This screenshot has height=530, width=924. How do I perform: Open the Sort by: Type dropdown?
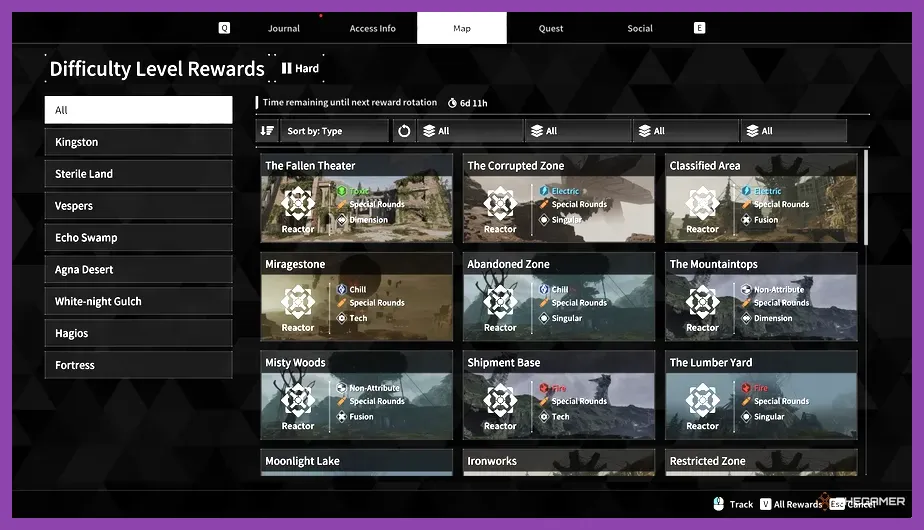click(x=334, y=131)
